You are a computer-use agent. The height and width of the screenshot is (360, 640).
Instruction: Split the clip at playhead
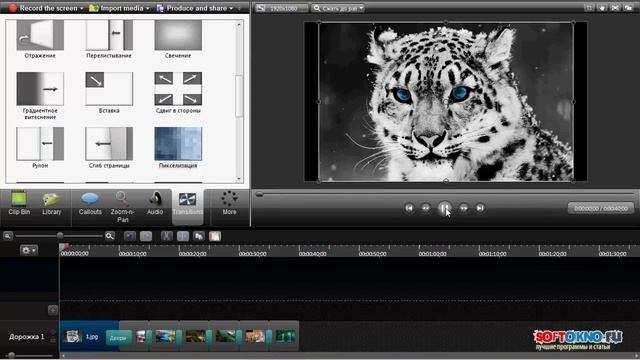pos(183,236)
